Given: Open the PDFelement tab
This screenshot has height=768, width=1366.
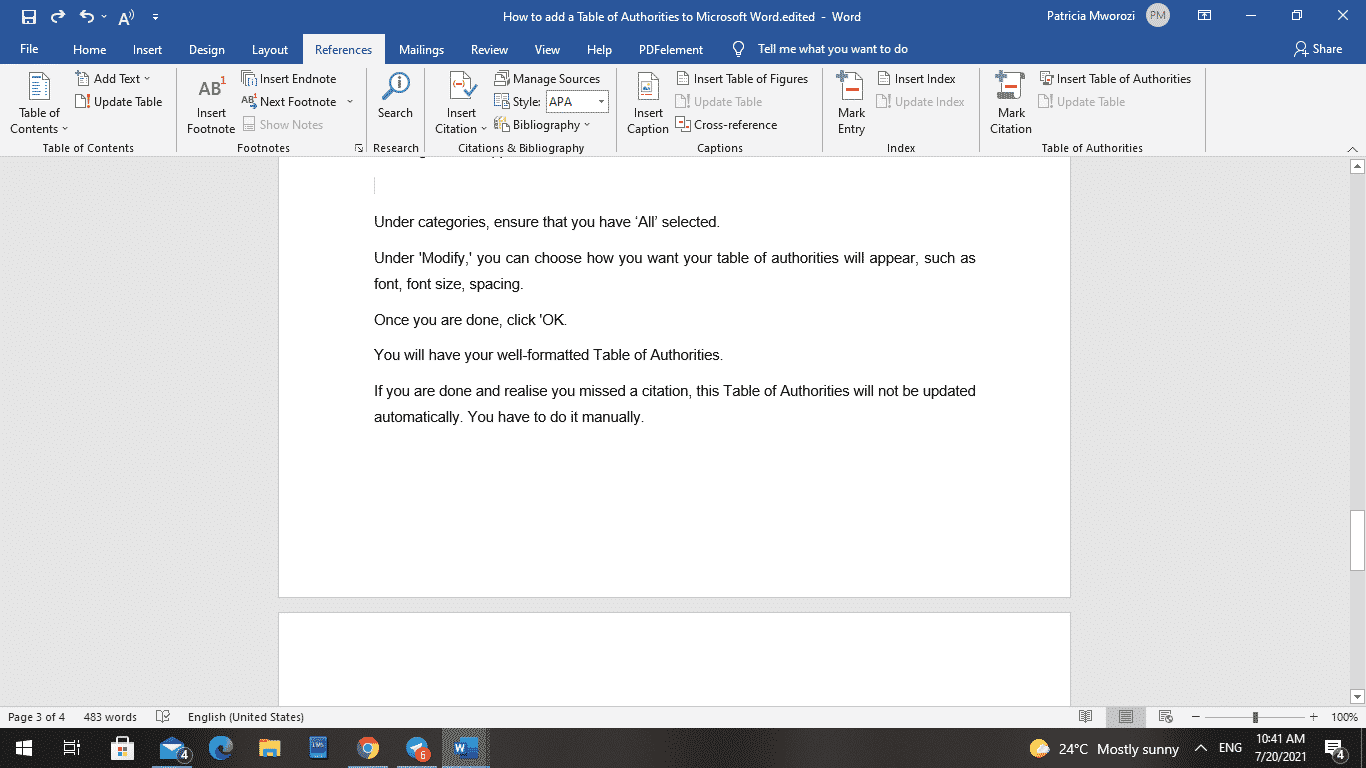Looking at the screenshot, I should coord(671,48).
